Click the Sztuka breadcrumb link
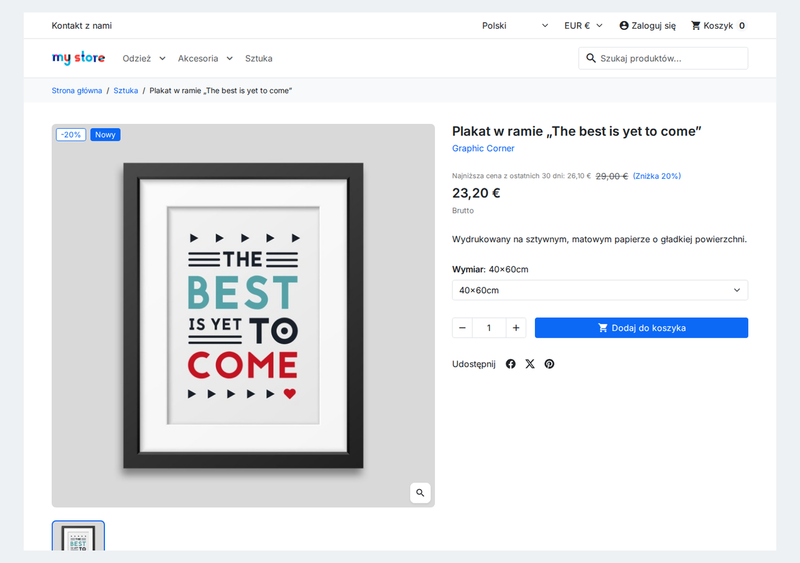The image size is (800, 563). coord(126,90)
